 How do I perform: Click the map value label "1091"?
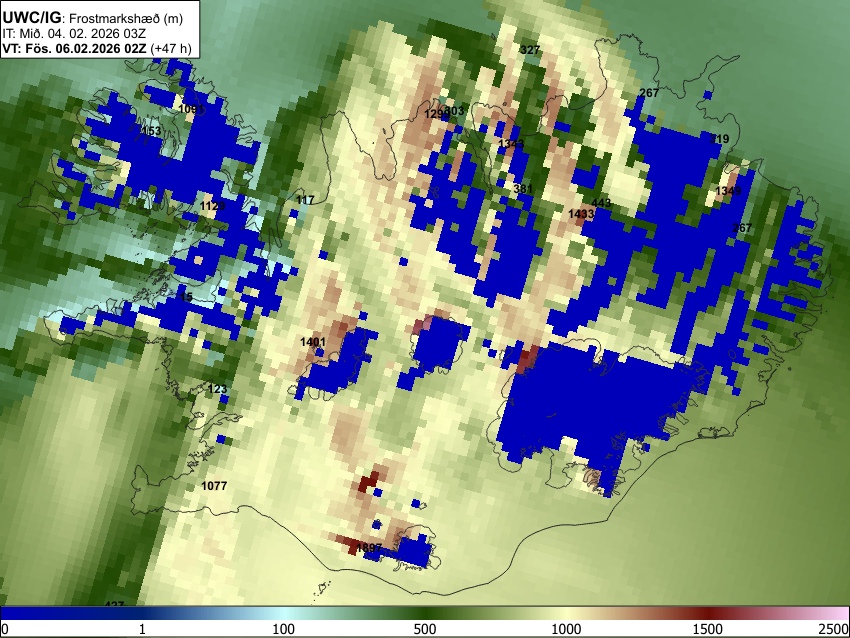(x=191, y=109)
